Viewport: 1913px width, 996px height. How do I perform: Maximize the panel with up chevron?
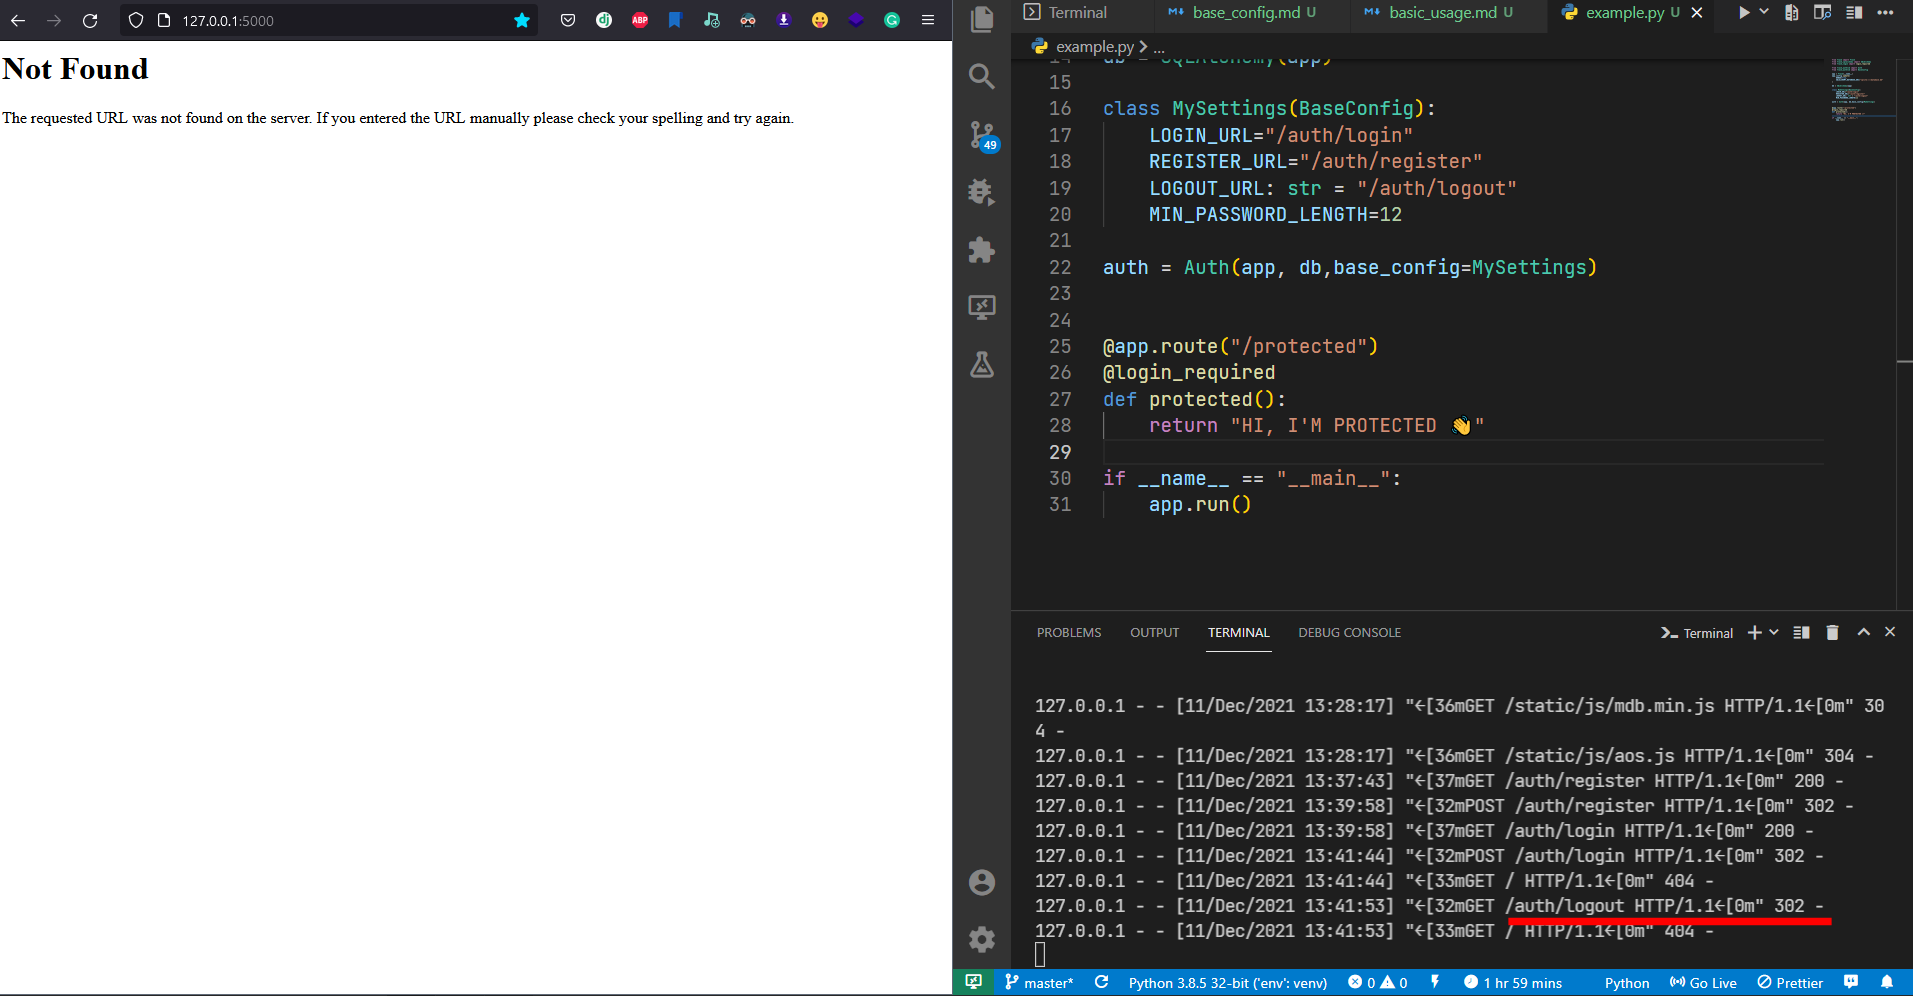1864,632
